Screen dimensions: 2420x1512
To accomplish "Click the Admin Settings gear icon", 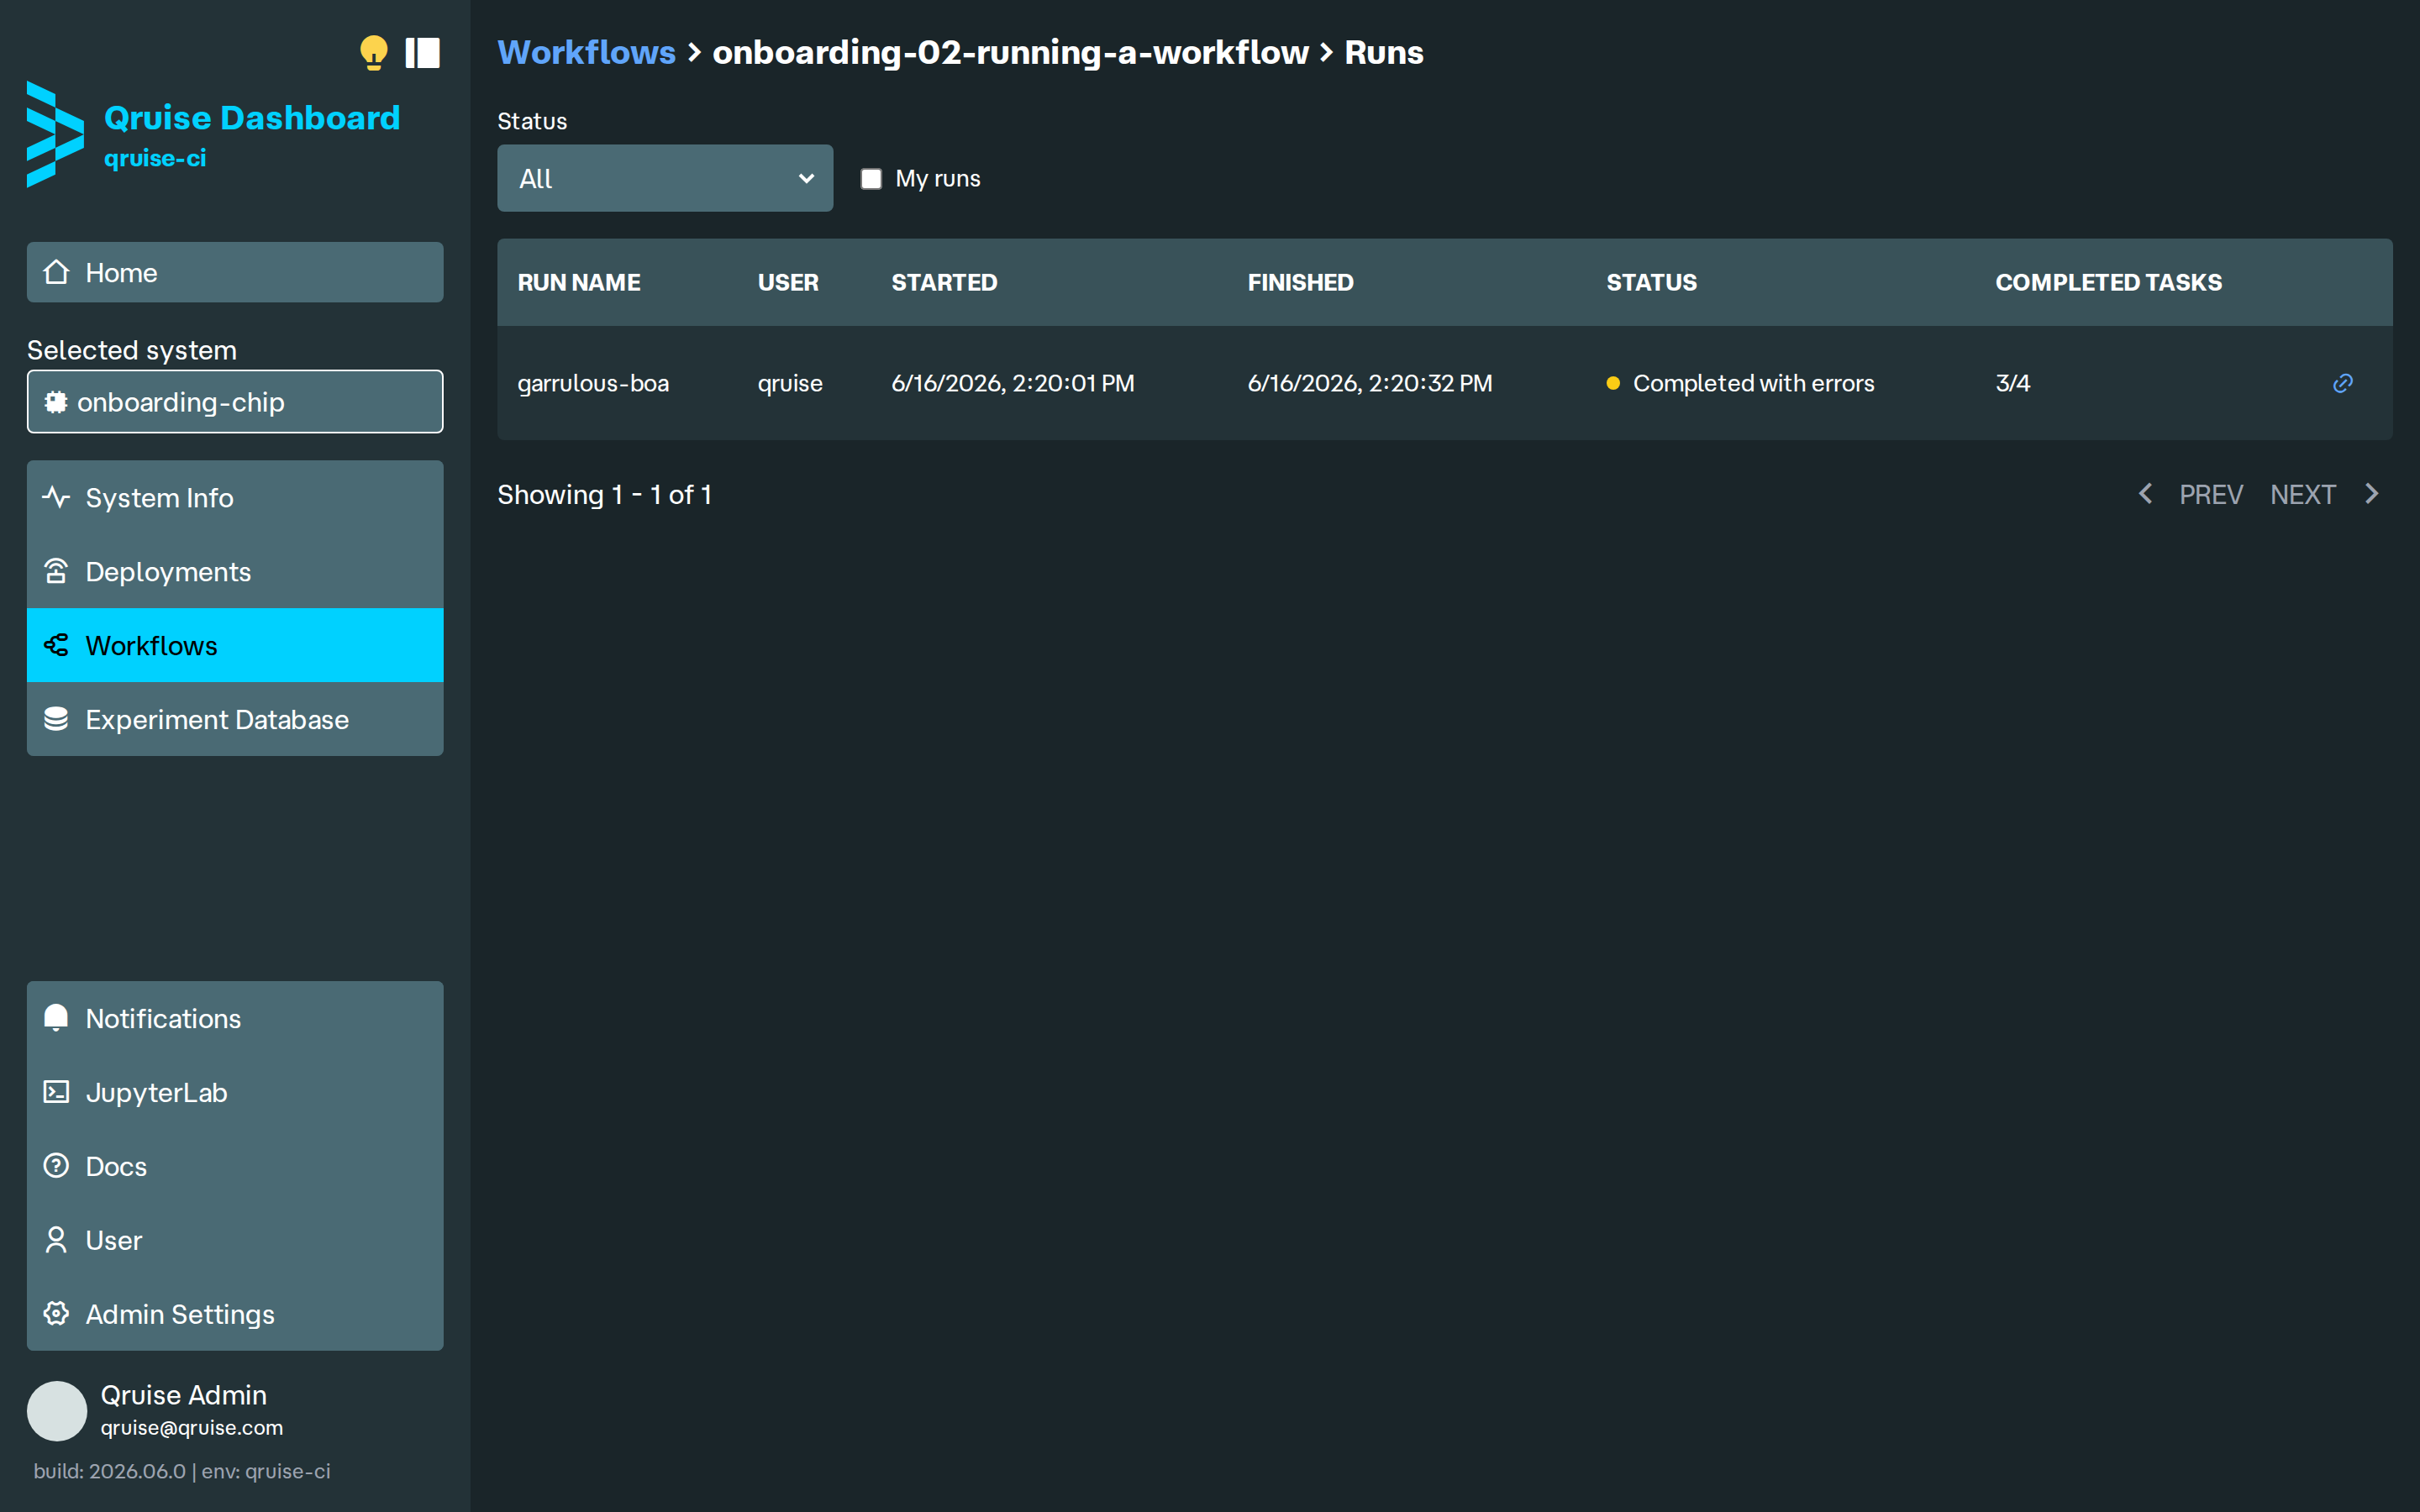I will coord(56,1314).
